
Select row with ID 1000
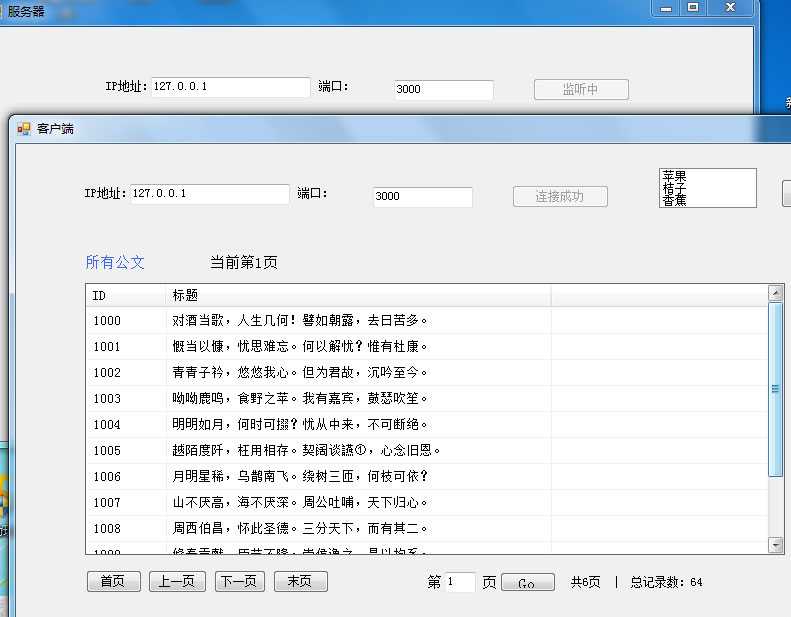coord(427,320)
